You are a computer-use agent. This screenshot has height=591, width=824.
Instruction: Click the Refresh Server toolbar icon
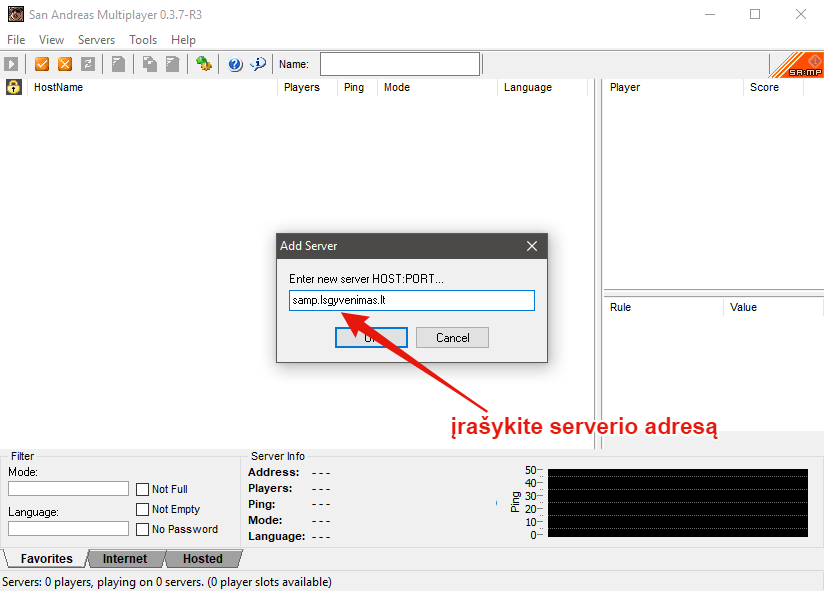[x=88, y=64]
